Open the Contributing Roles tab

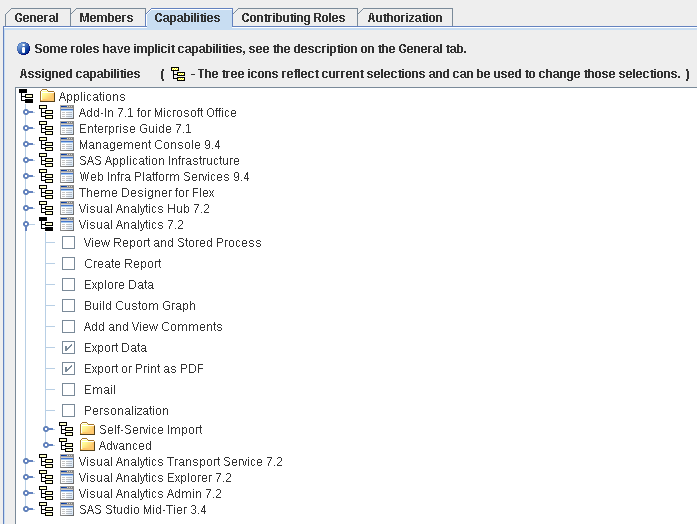click(x=293, y=18)
